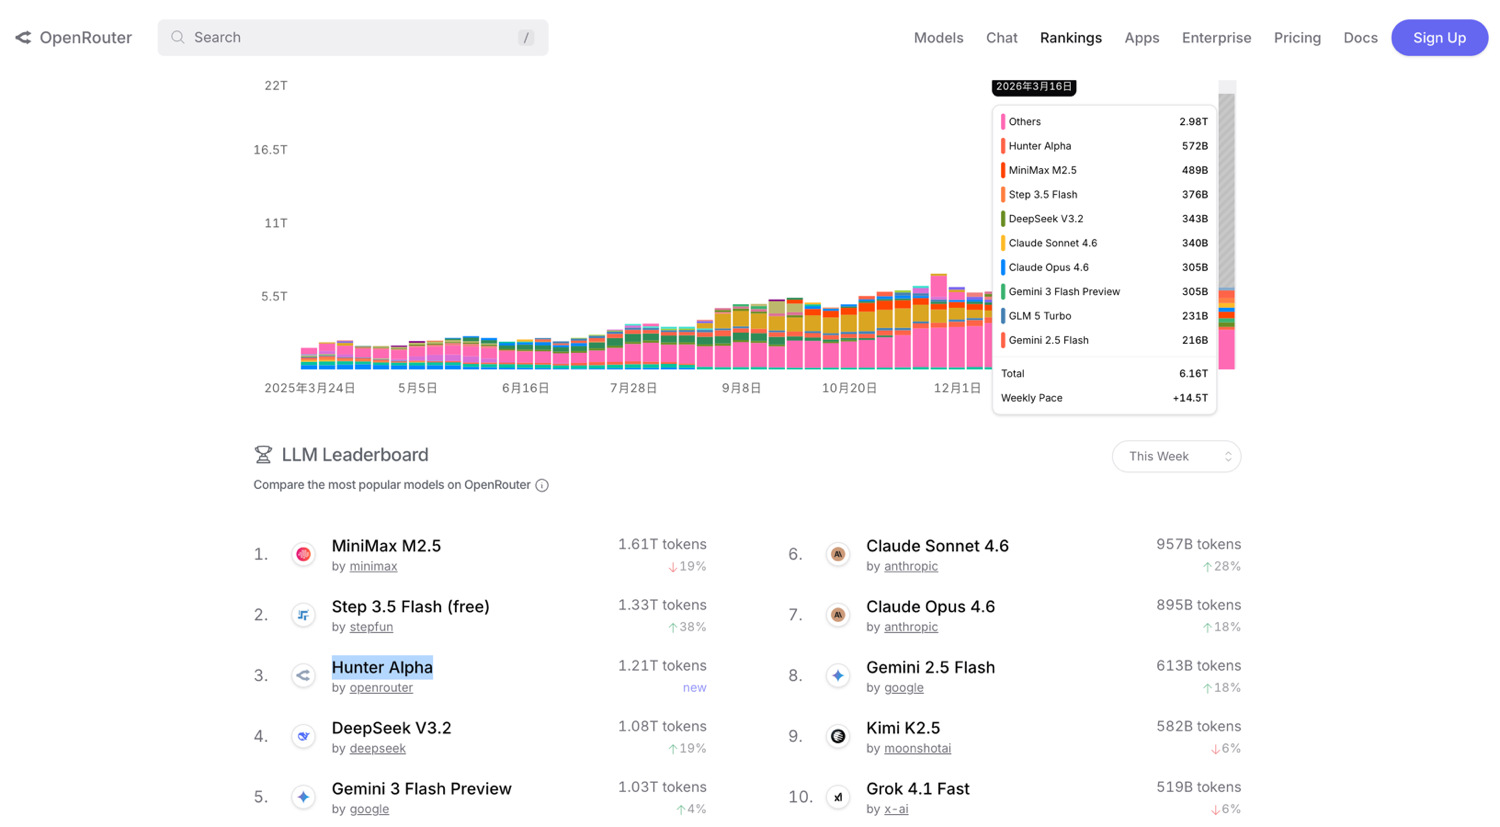Click the Hunter Alpha orange legend swatch
Viewport: 1500px width, 827px height.
1003,146
